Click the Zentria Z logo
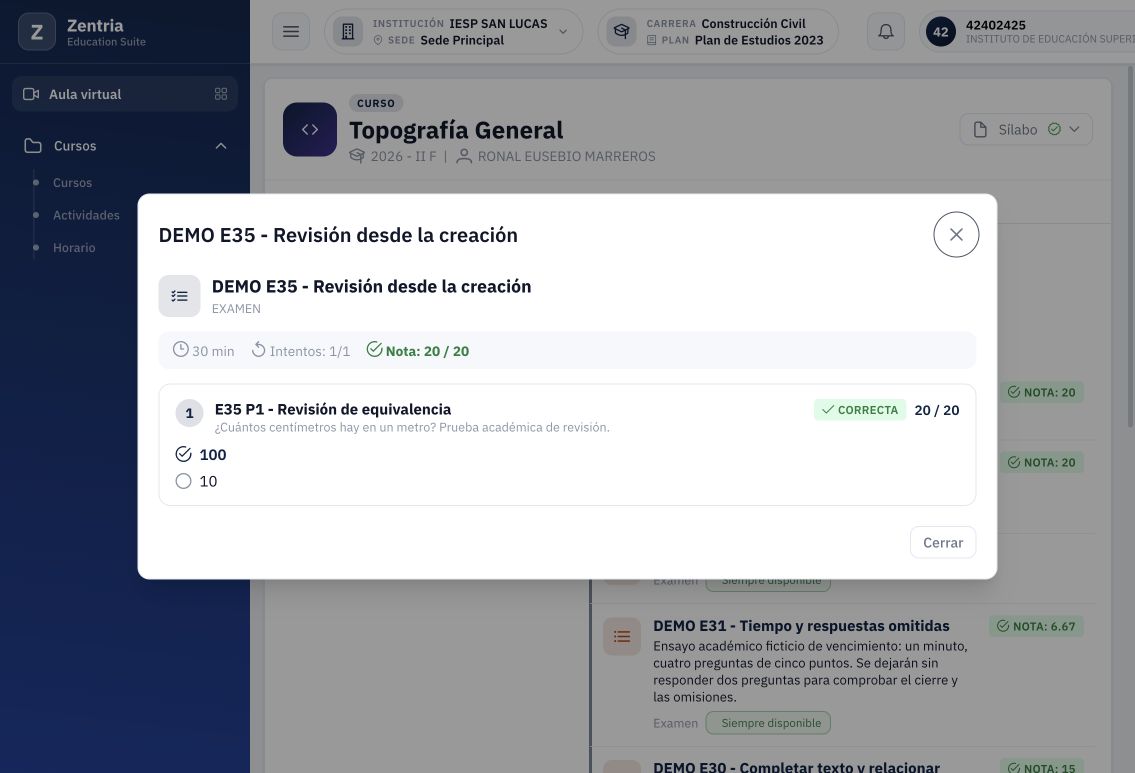The image size is (1135, 773). coord(37,32)
